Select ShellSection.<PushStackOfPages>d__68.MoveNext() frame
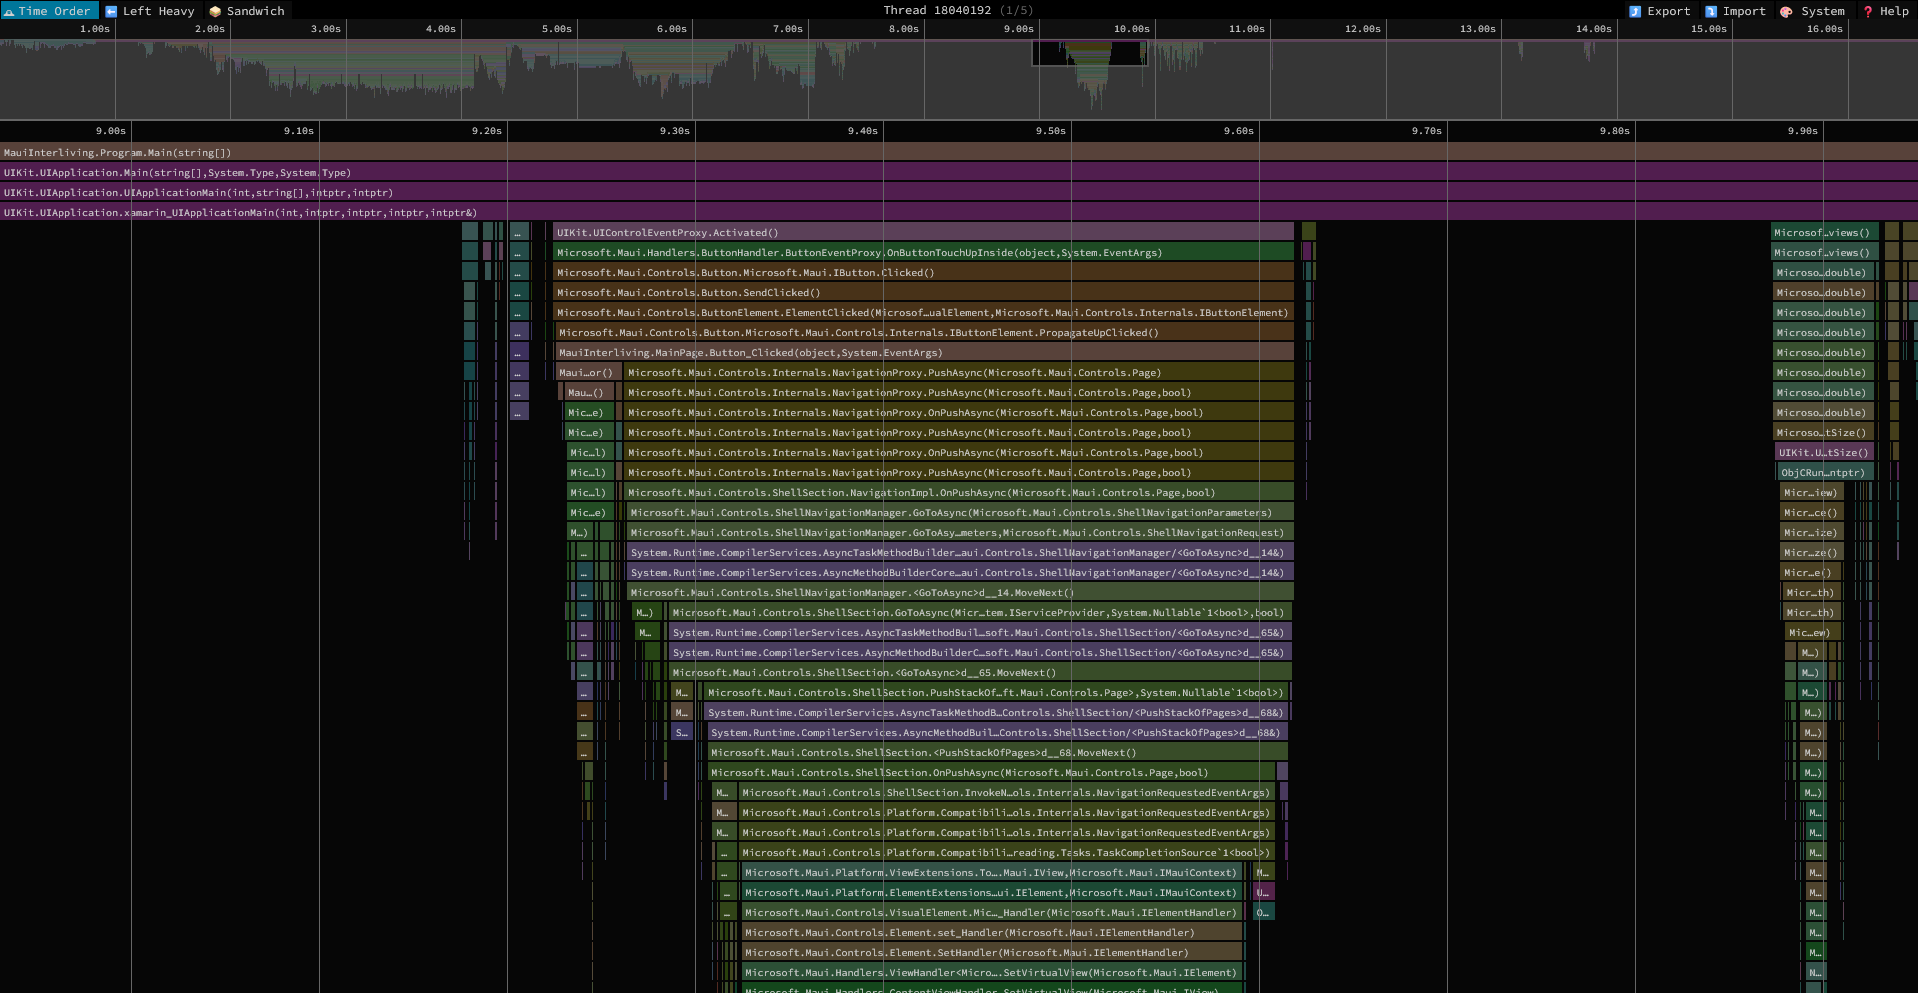The image size is (1918, 993). [998, 752]
